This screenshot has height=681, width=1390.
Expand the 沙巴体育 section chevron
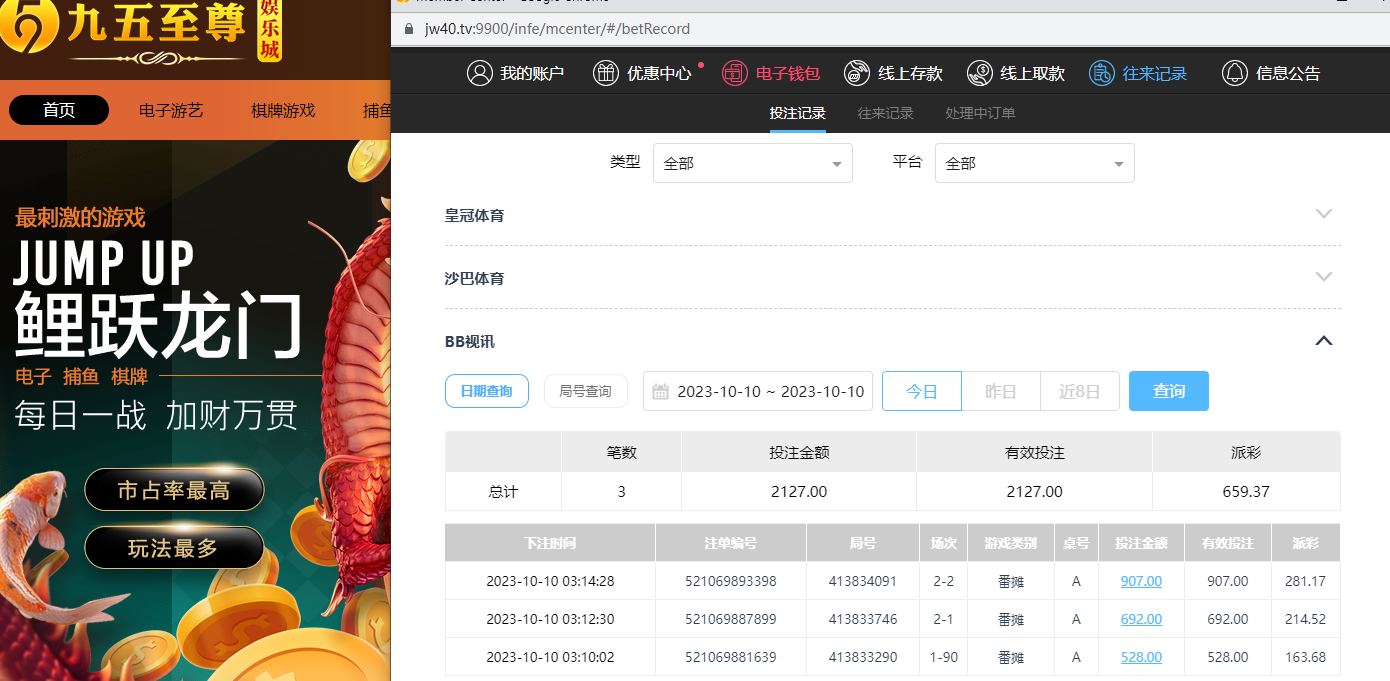pos(1324,277)
